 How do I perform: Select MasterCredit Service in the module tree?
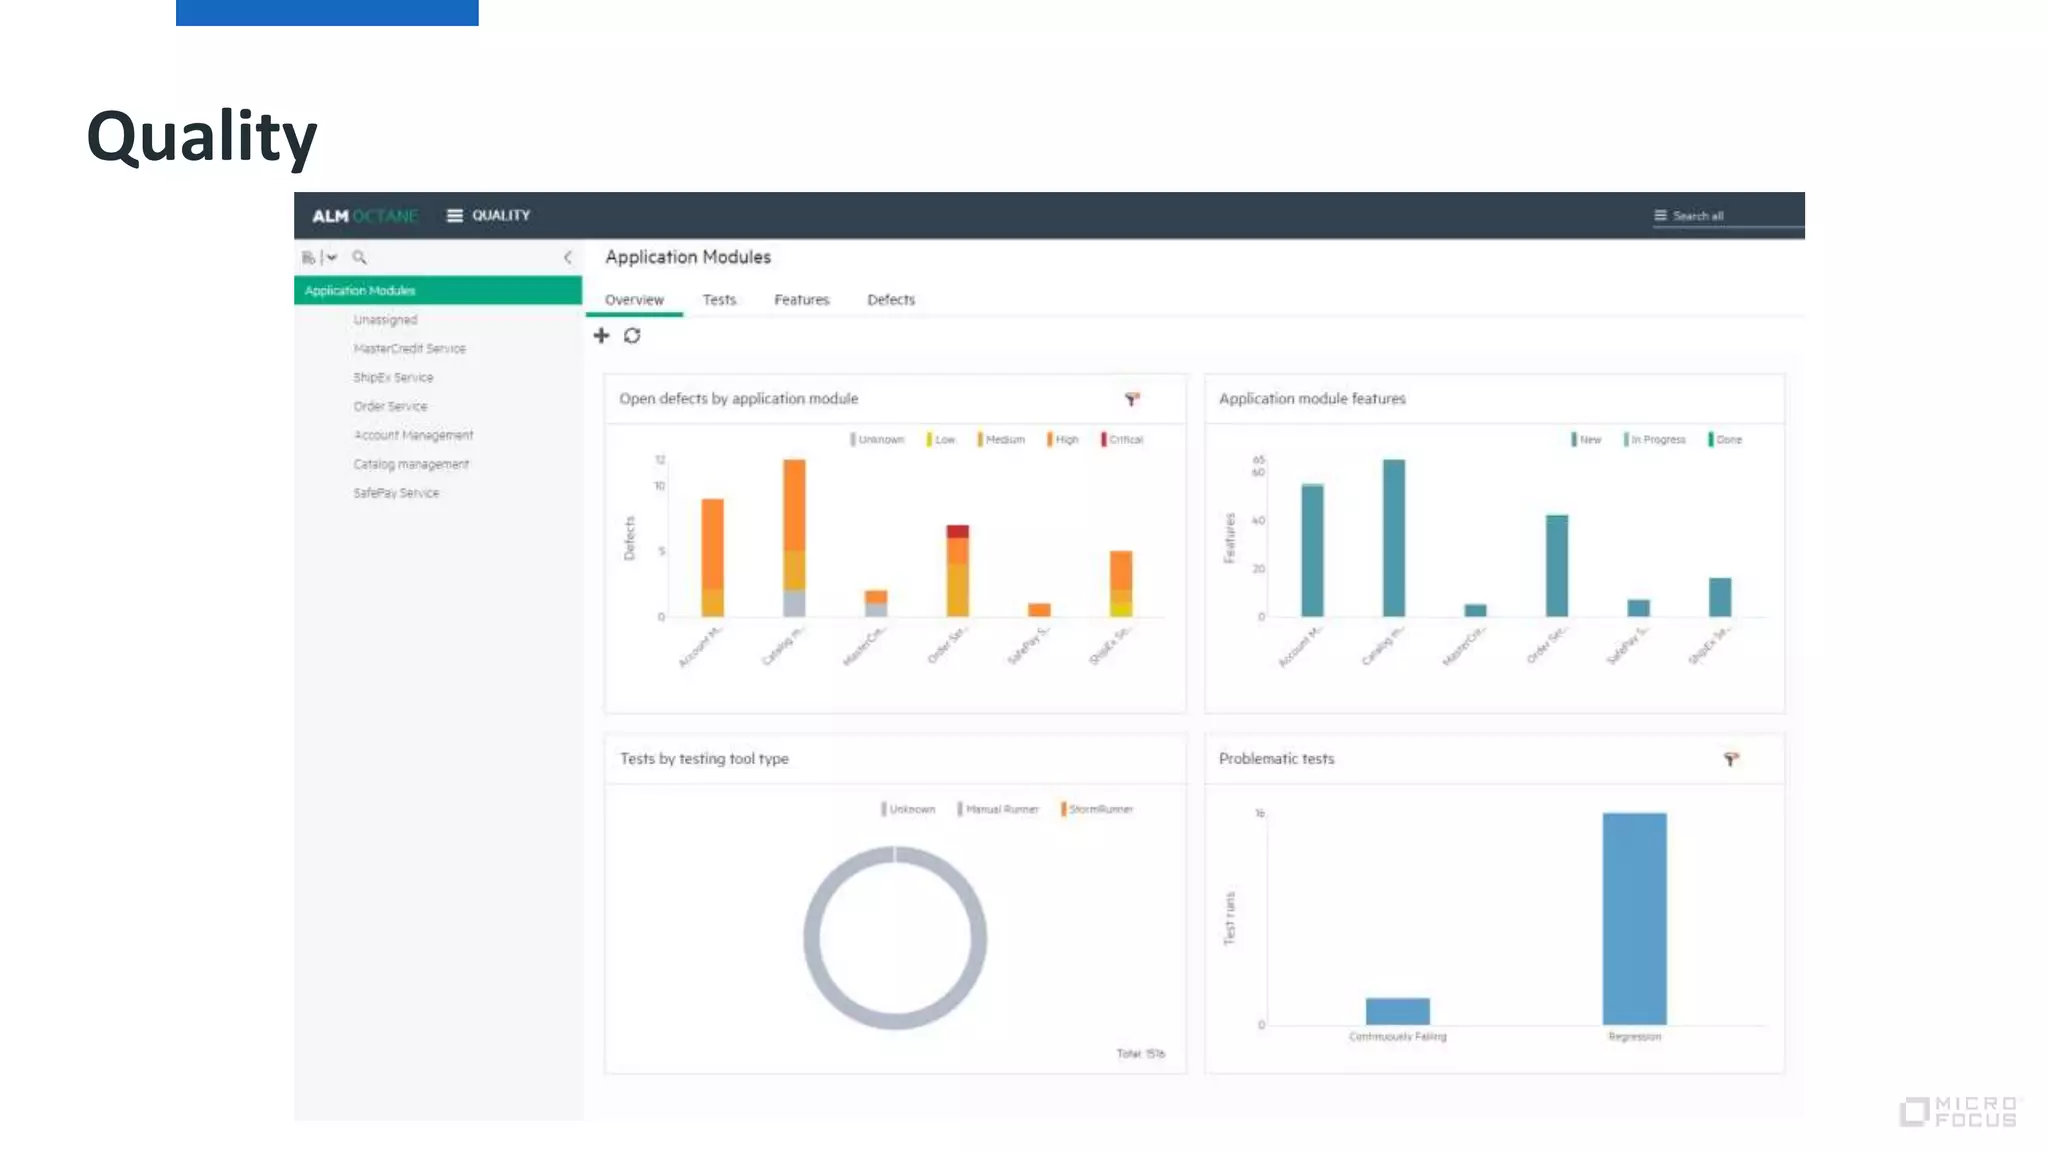click(x=409, y=349)
